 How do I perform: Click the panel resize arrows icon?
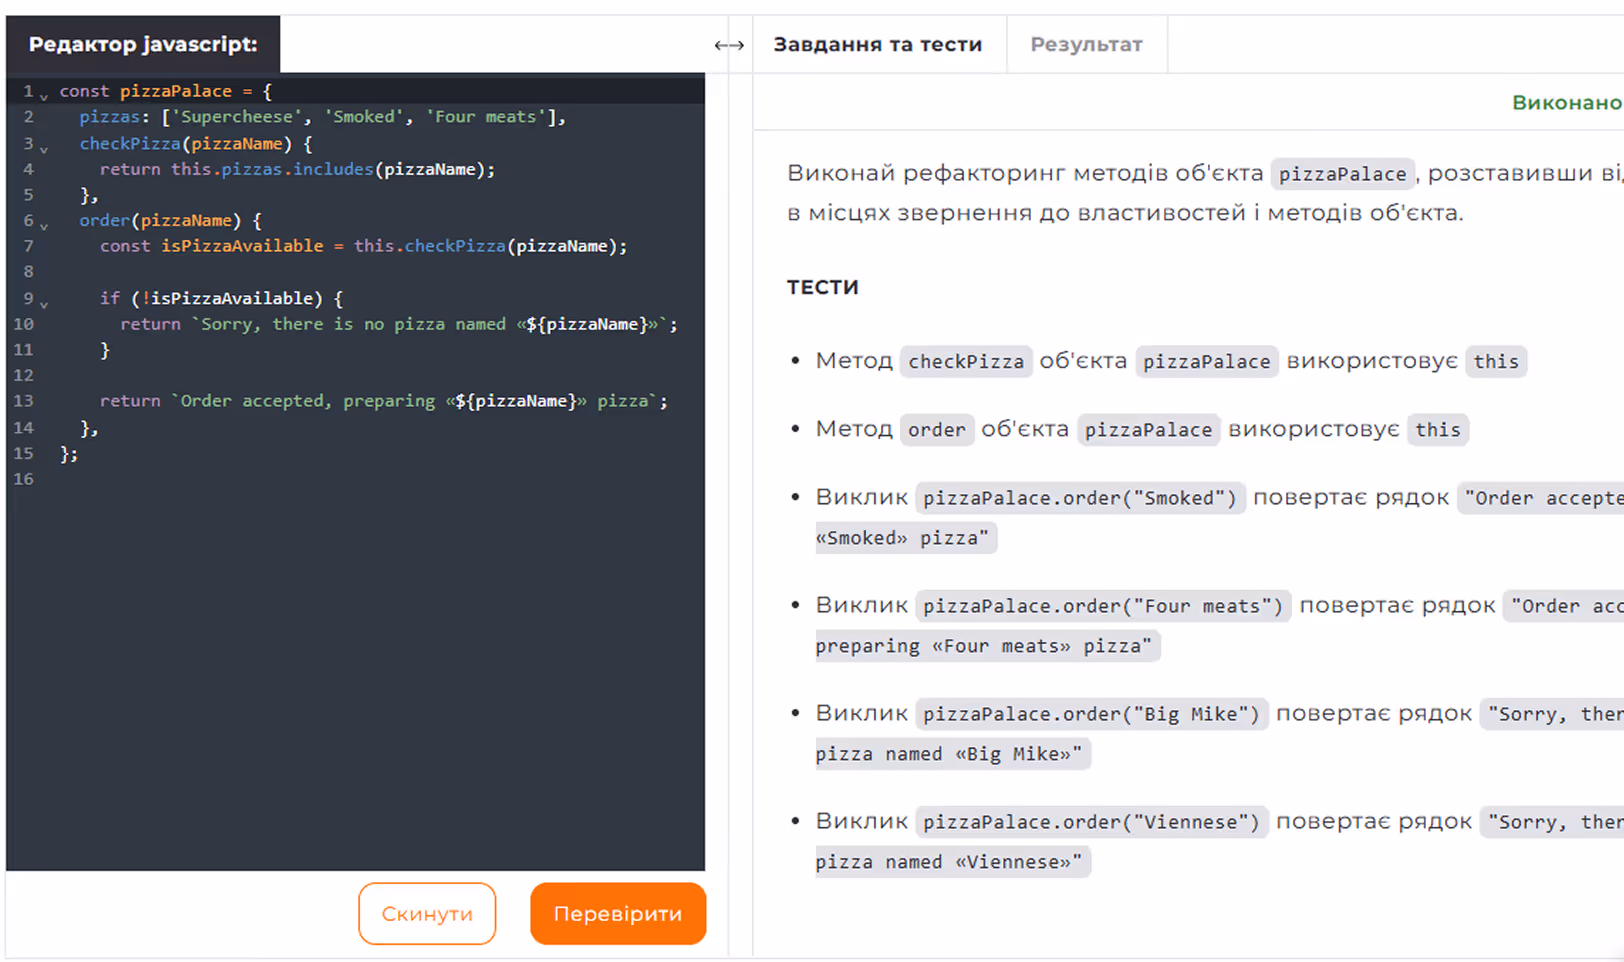[x=729, y=45]
